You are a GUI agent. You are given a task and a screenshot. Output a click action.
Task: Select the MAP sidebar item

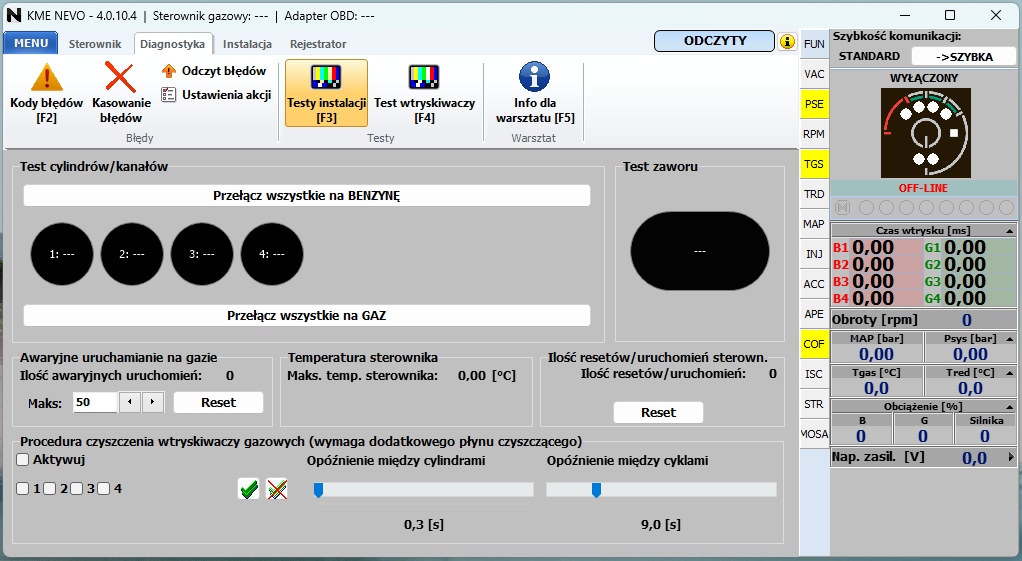point(814,224)
